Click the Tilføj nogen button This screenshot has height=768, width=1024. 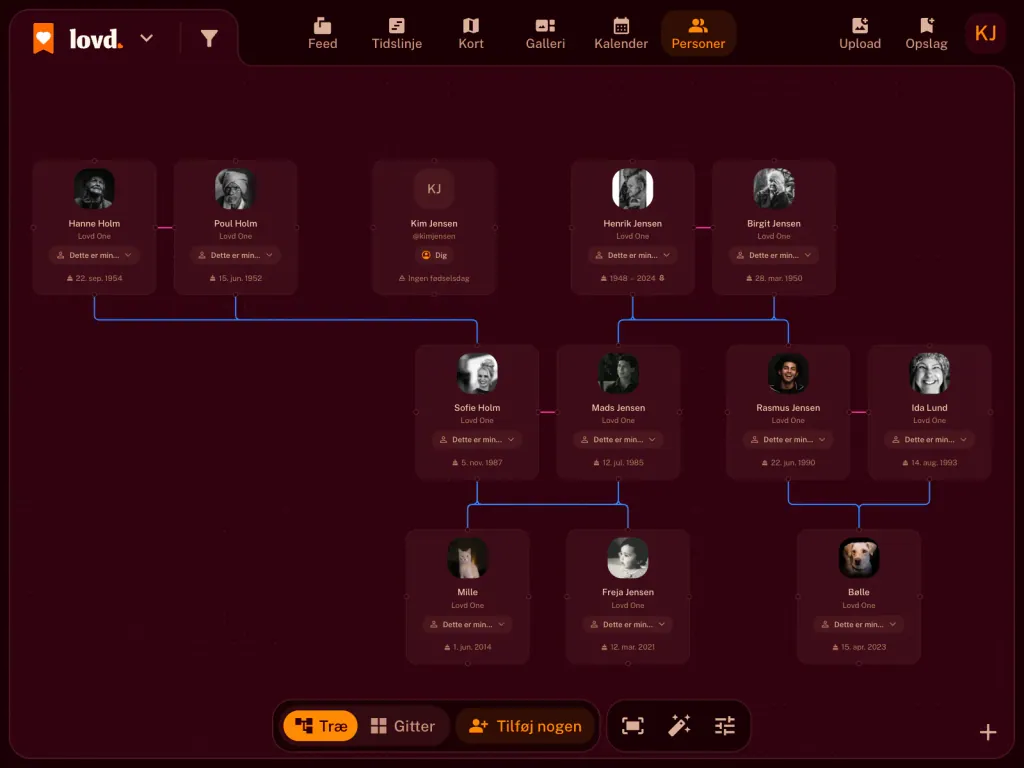(525, 726)
